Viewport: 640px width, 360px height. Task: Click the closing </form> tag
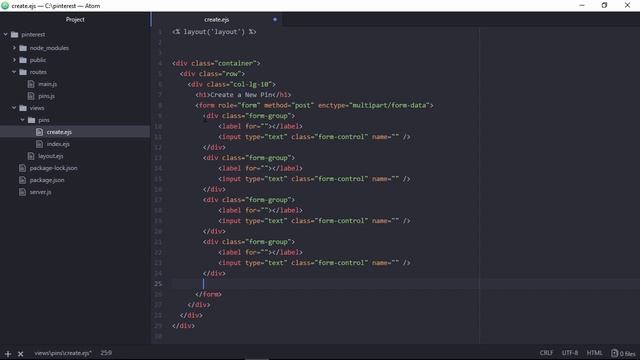pos(208,294)
